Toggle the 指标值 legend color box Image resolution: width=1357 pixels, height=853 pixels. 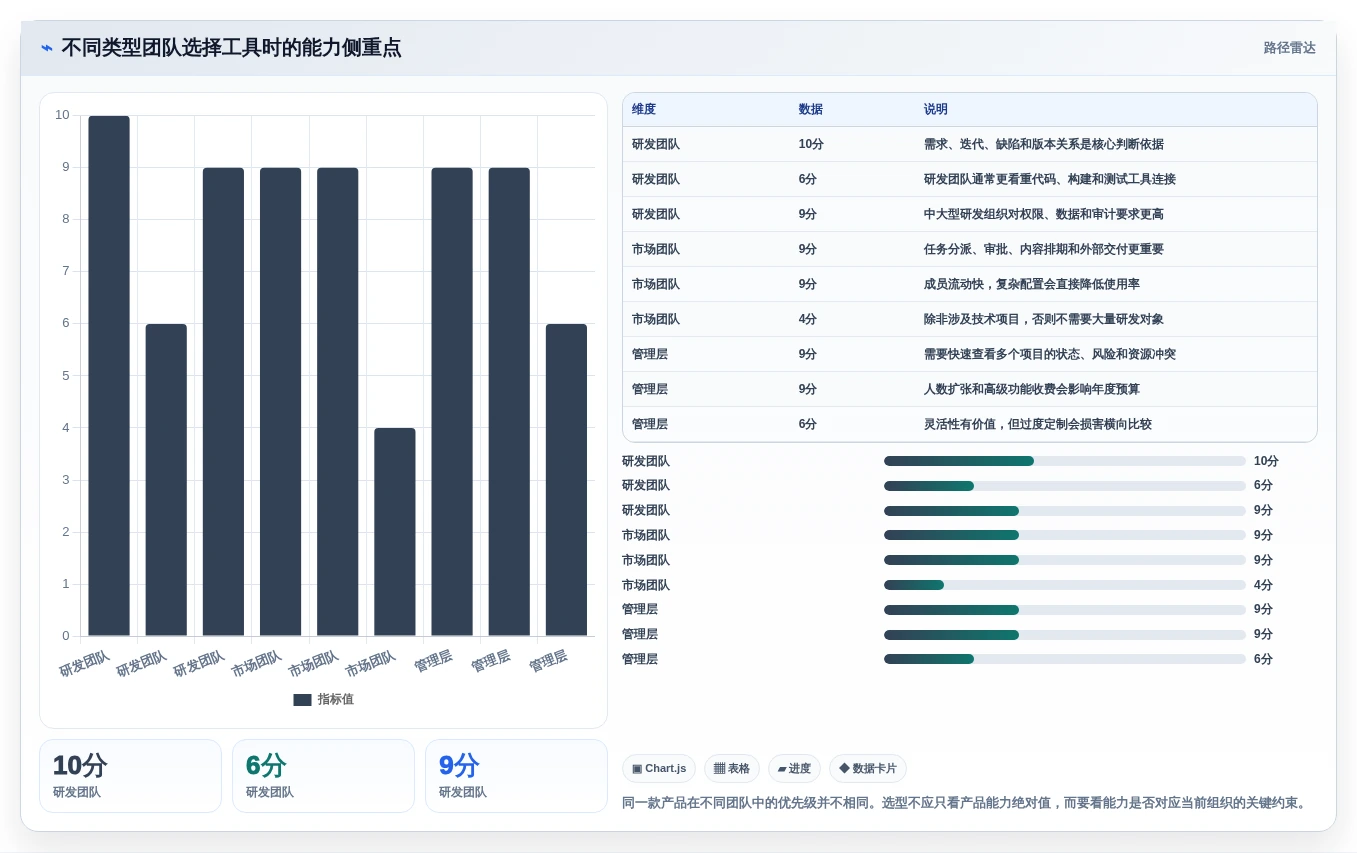[x=302, y=700]
